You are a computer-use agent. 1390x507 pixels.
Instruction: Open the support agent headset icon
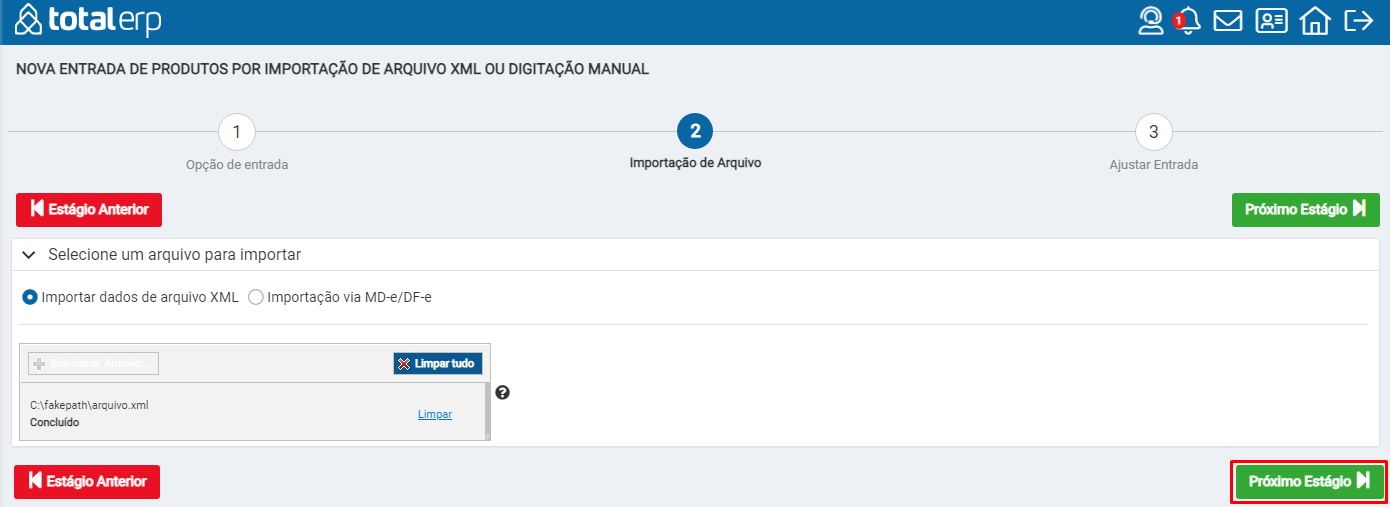[1152, 21]
